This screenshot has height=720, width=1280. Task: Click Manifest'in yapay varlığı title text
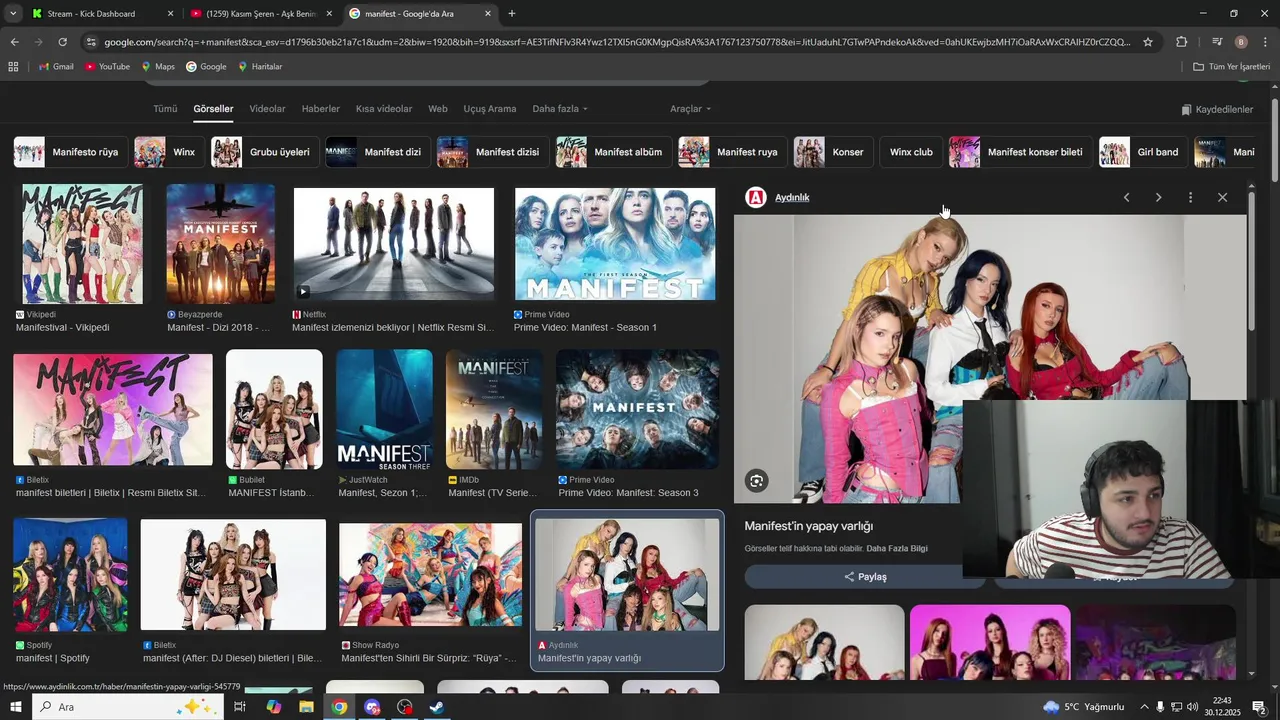coord(809,526)
